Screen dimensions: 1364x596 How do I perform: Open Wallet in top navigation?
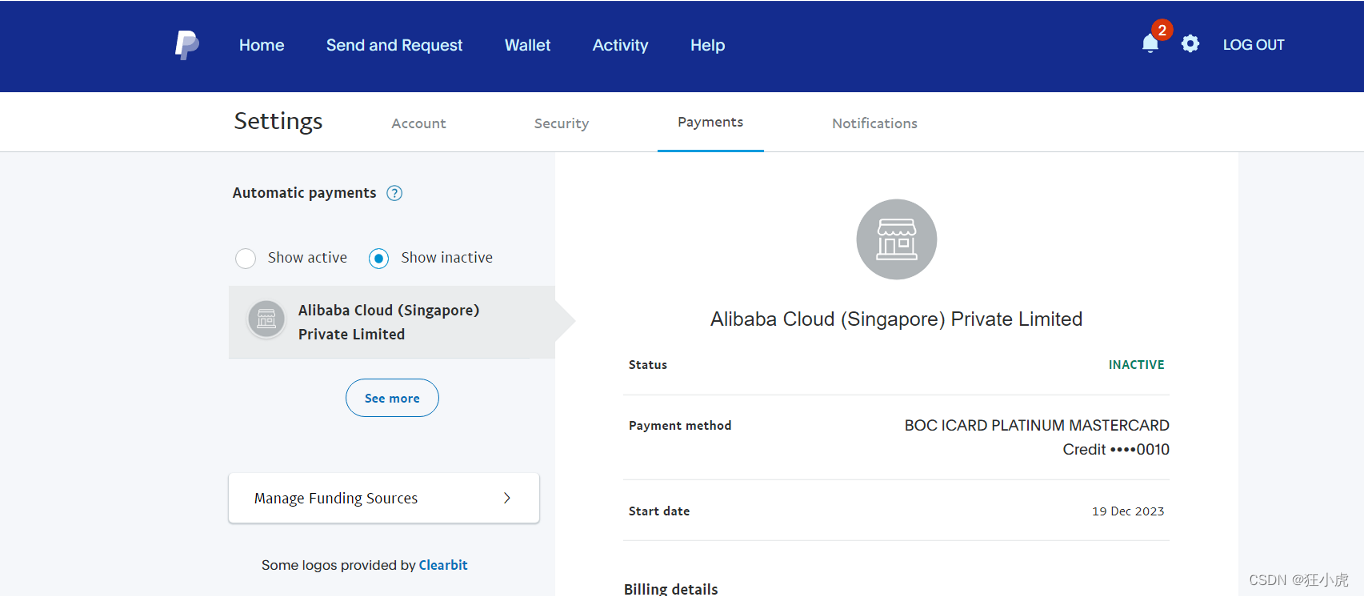pos(528,45)
